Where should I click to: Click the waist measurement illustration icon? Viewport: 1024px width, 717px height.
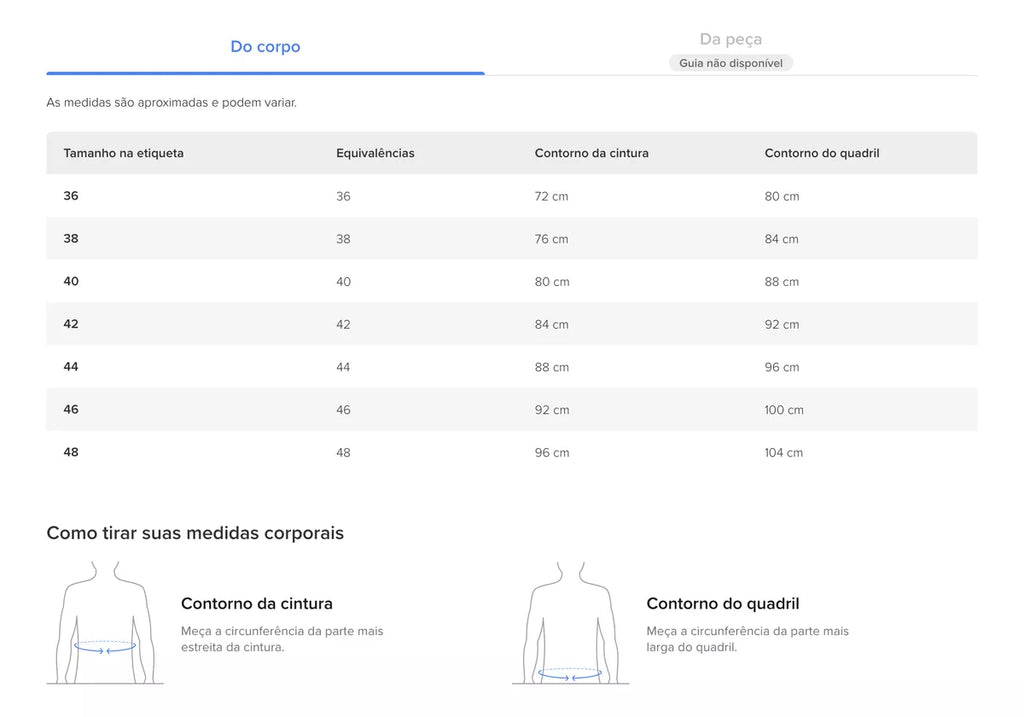(x=105, y=622)
